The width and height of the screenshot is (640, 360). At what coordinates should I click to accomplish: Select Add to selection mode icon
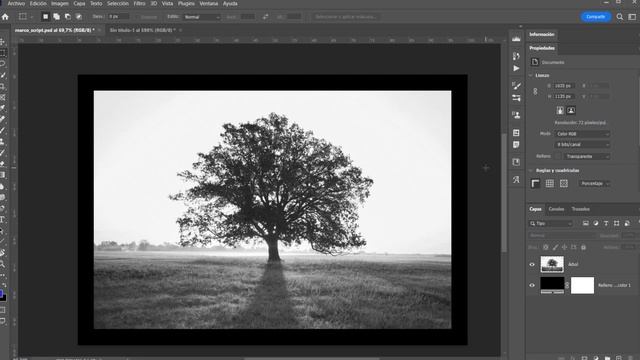tap(56, 17)
